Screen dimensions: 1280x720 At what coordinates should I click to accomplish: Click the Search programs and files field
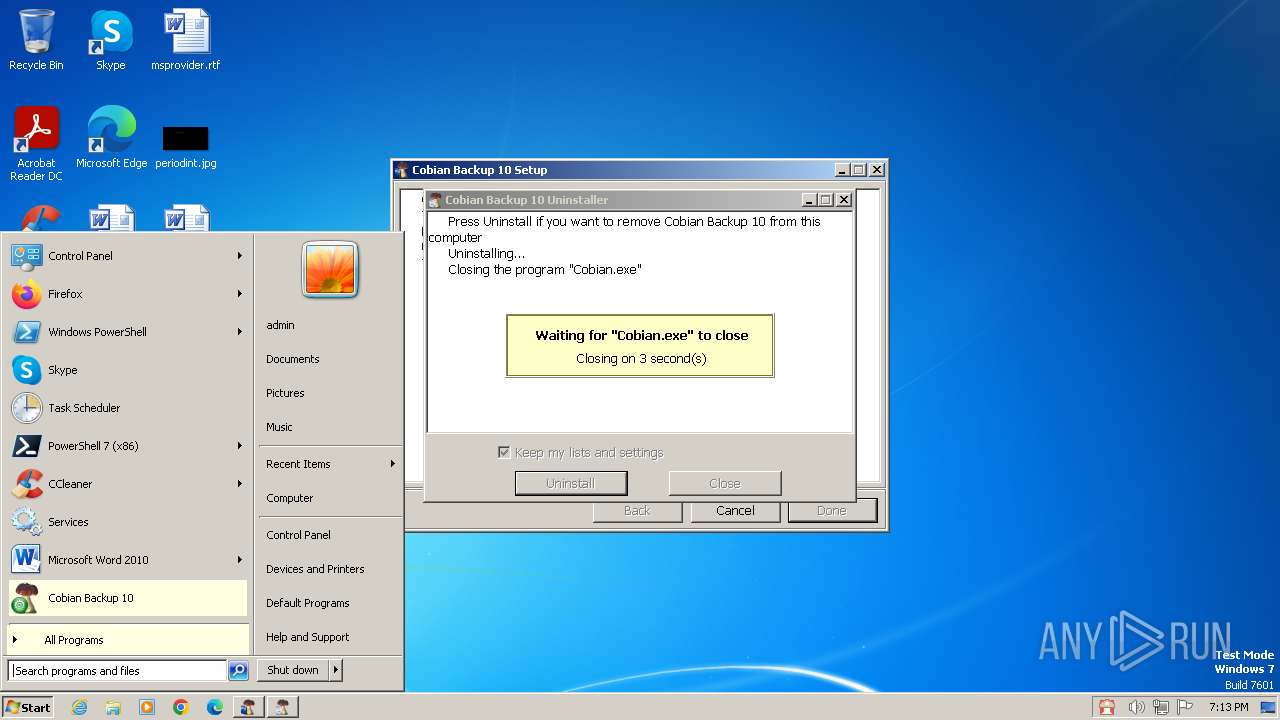118,671
